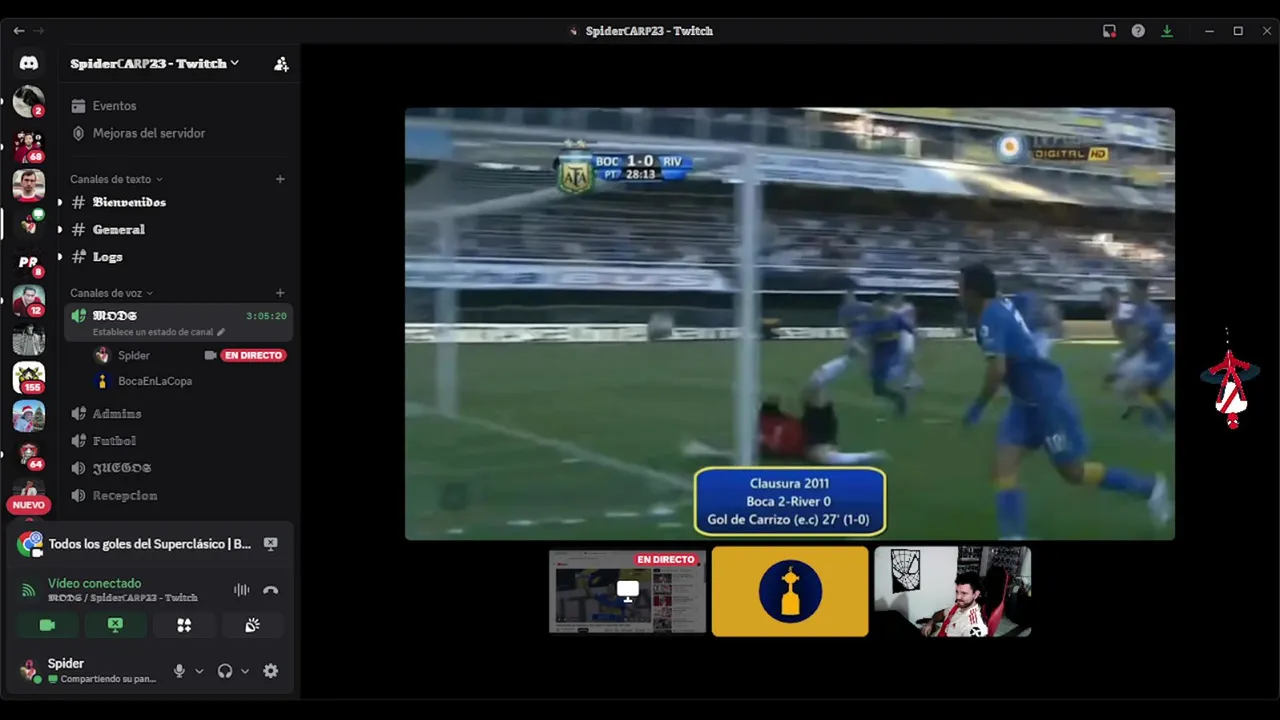The height and width of the screenshot is (720, 1280).
Task: Select the yellow BocaEnLaCopa participant tile
Action: [x=790, y=591]
